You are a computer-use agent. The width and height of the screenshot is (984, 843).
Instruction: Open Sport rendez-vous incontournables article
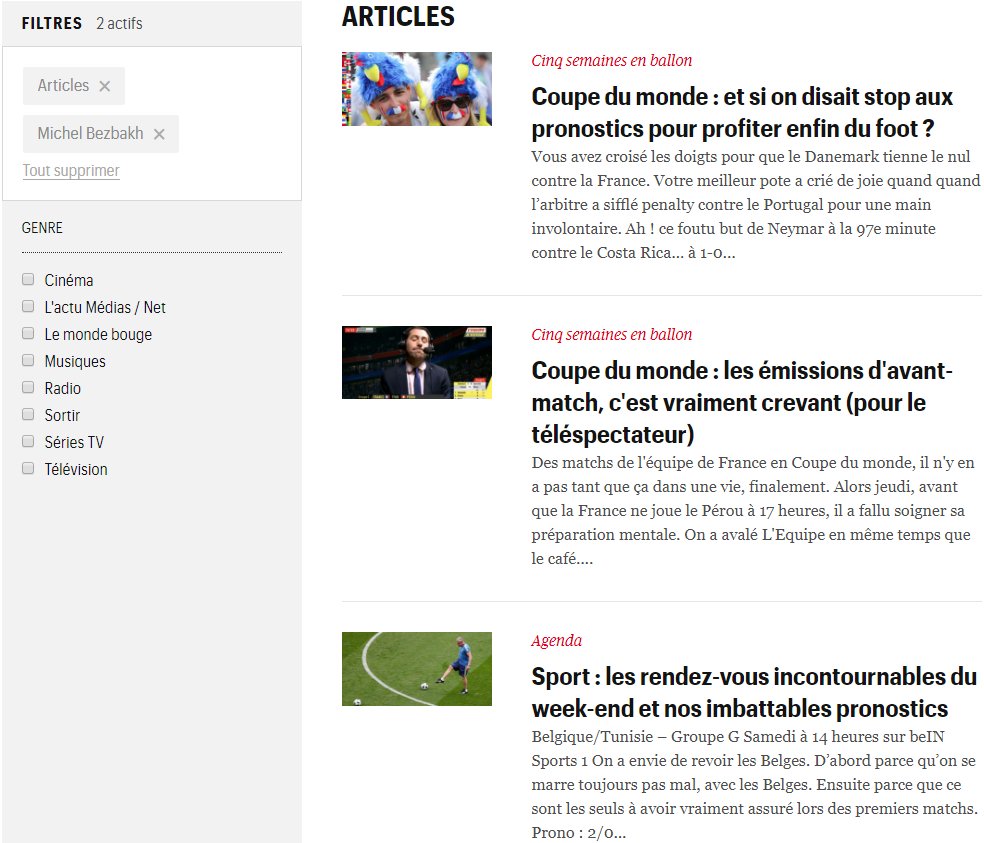point(754,692)
